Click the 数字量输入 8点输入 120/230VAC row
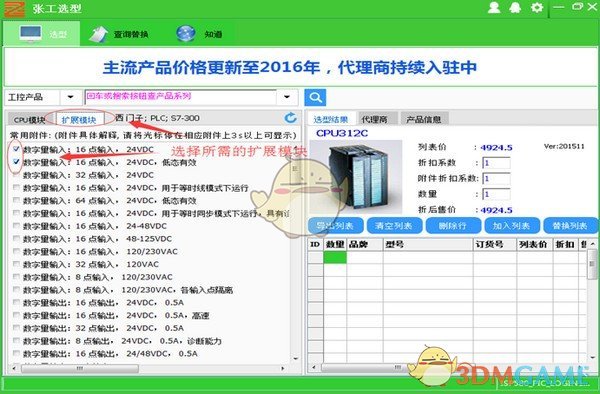 click(x=98, y=277)
